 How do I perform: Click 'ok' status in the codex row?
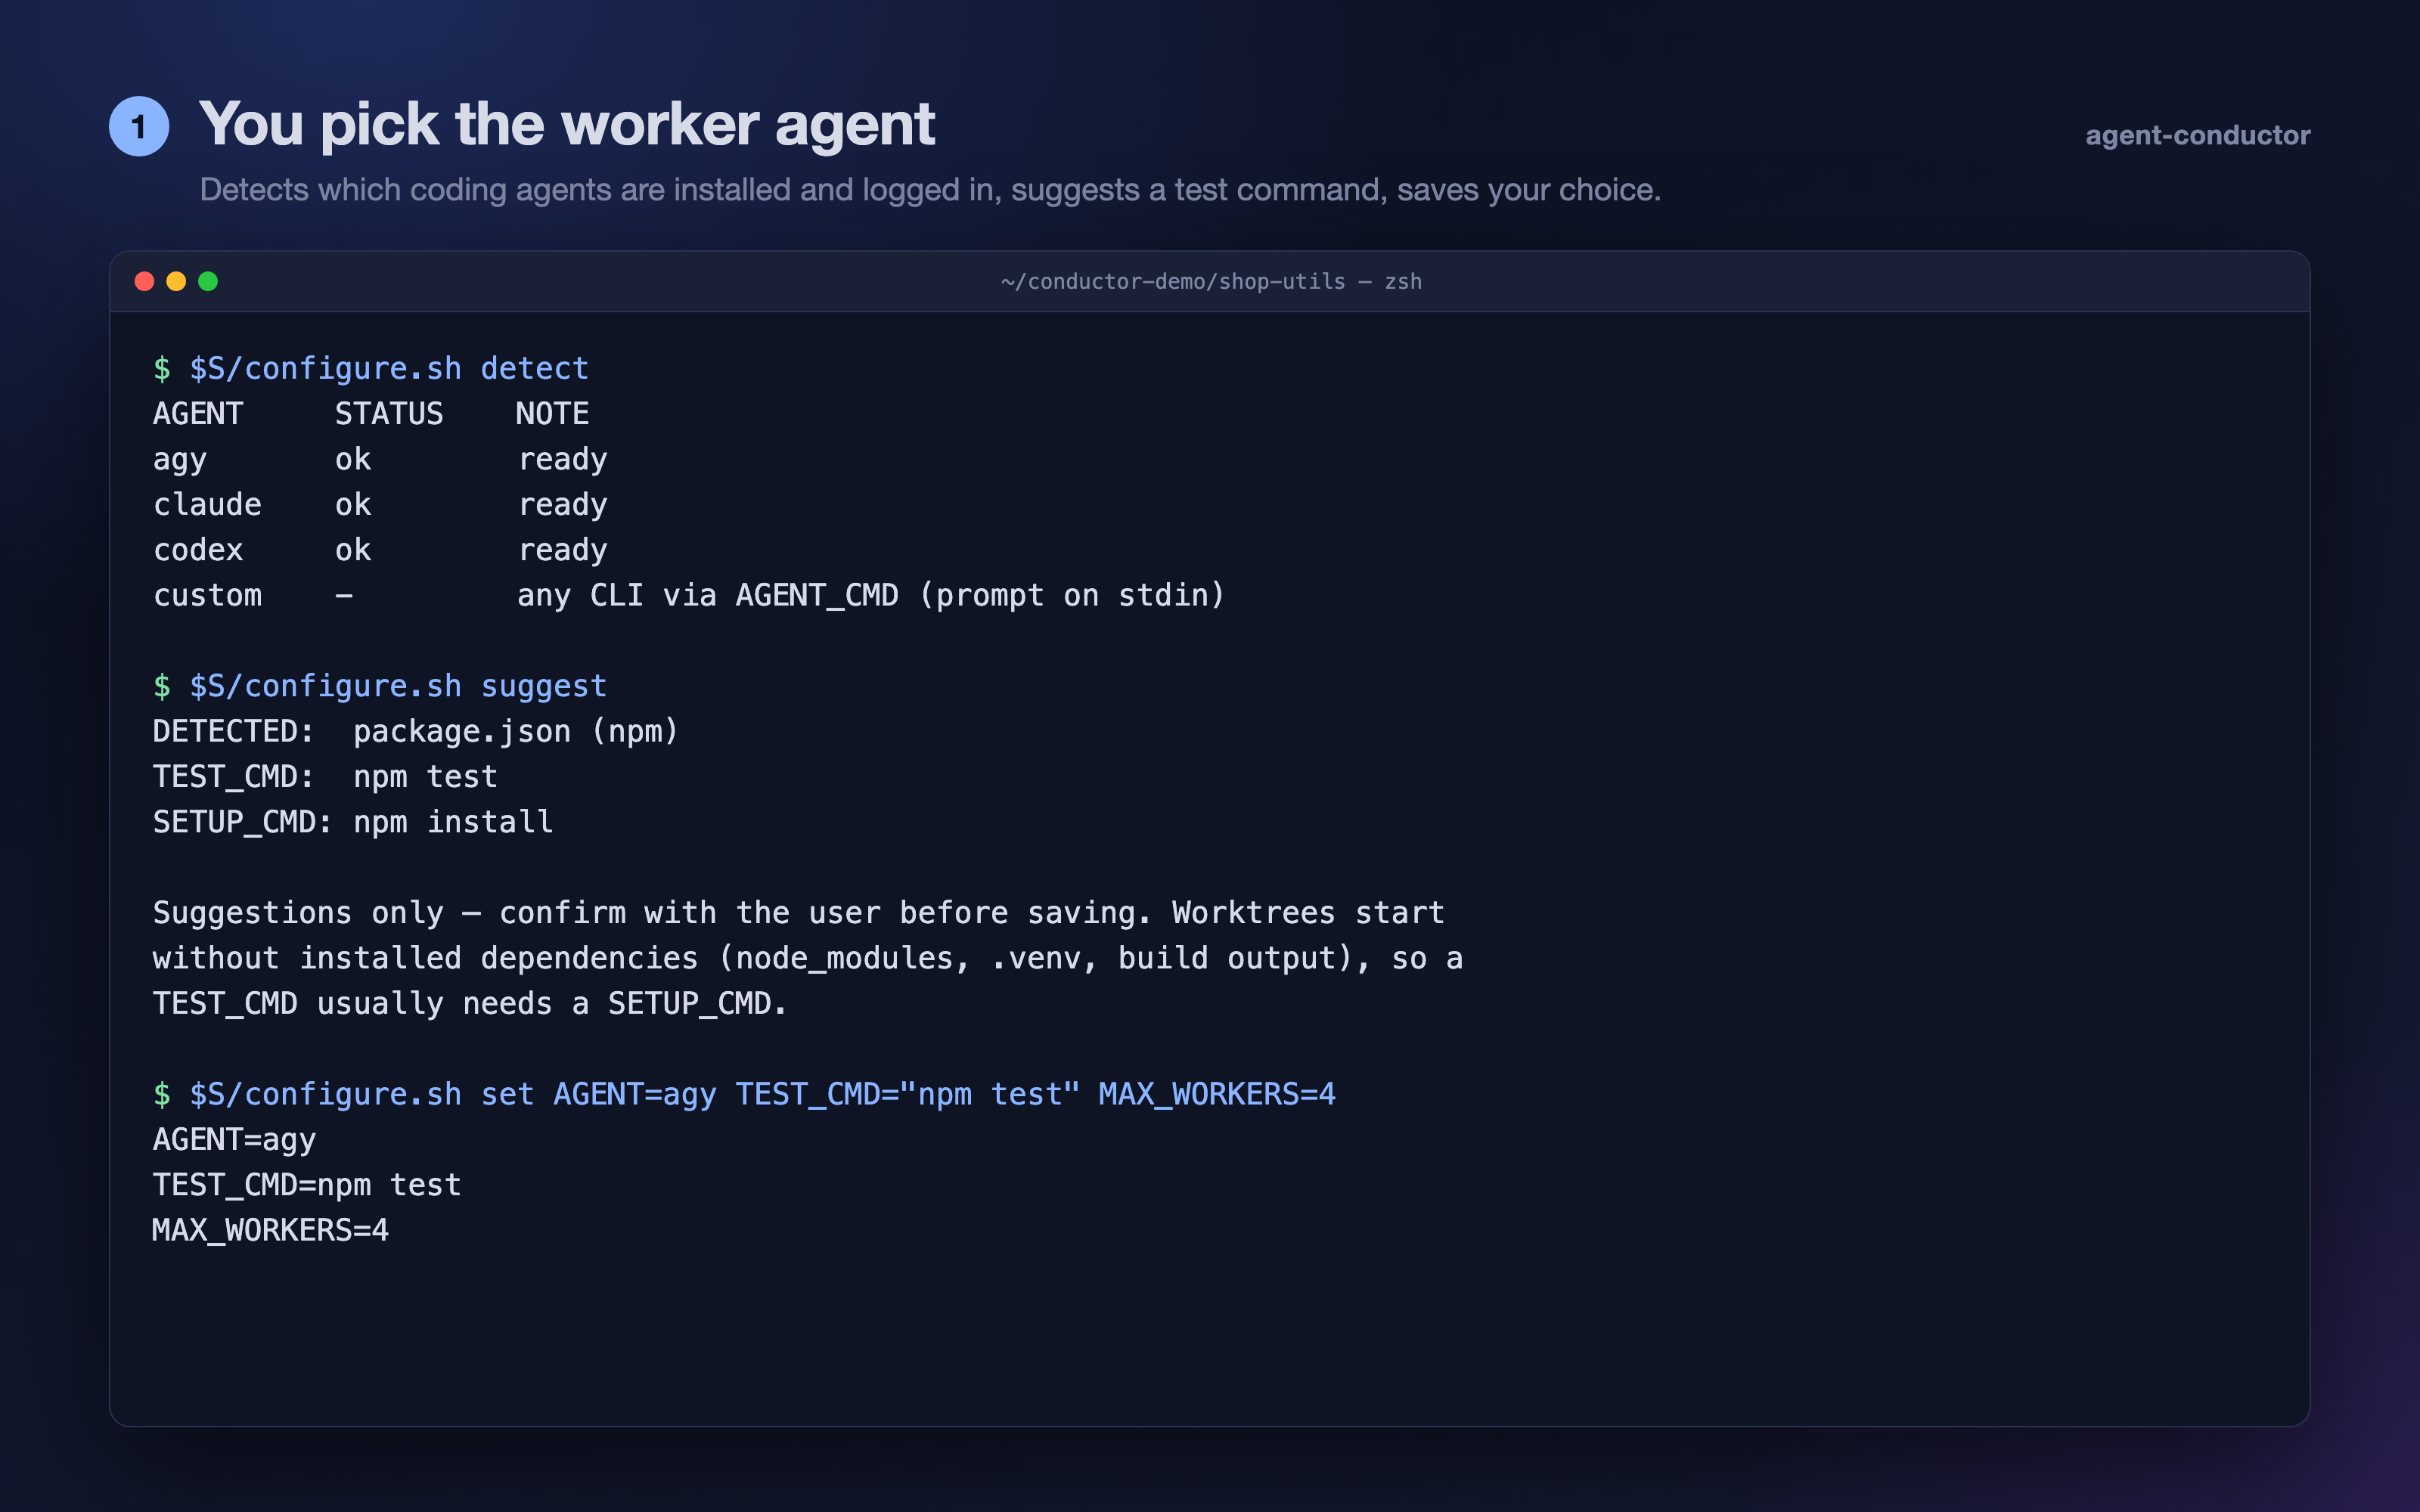click(353, 550)
